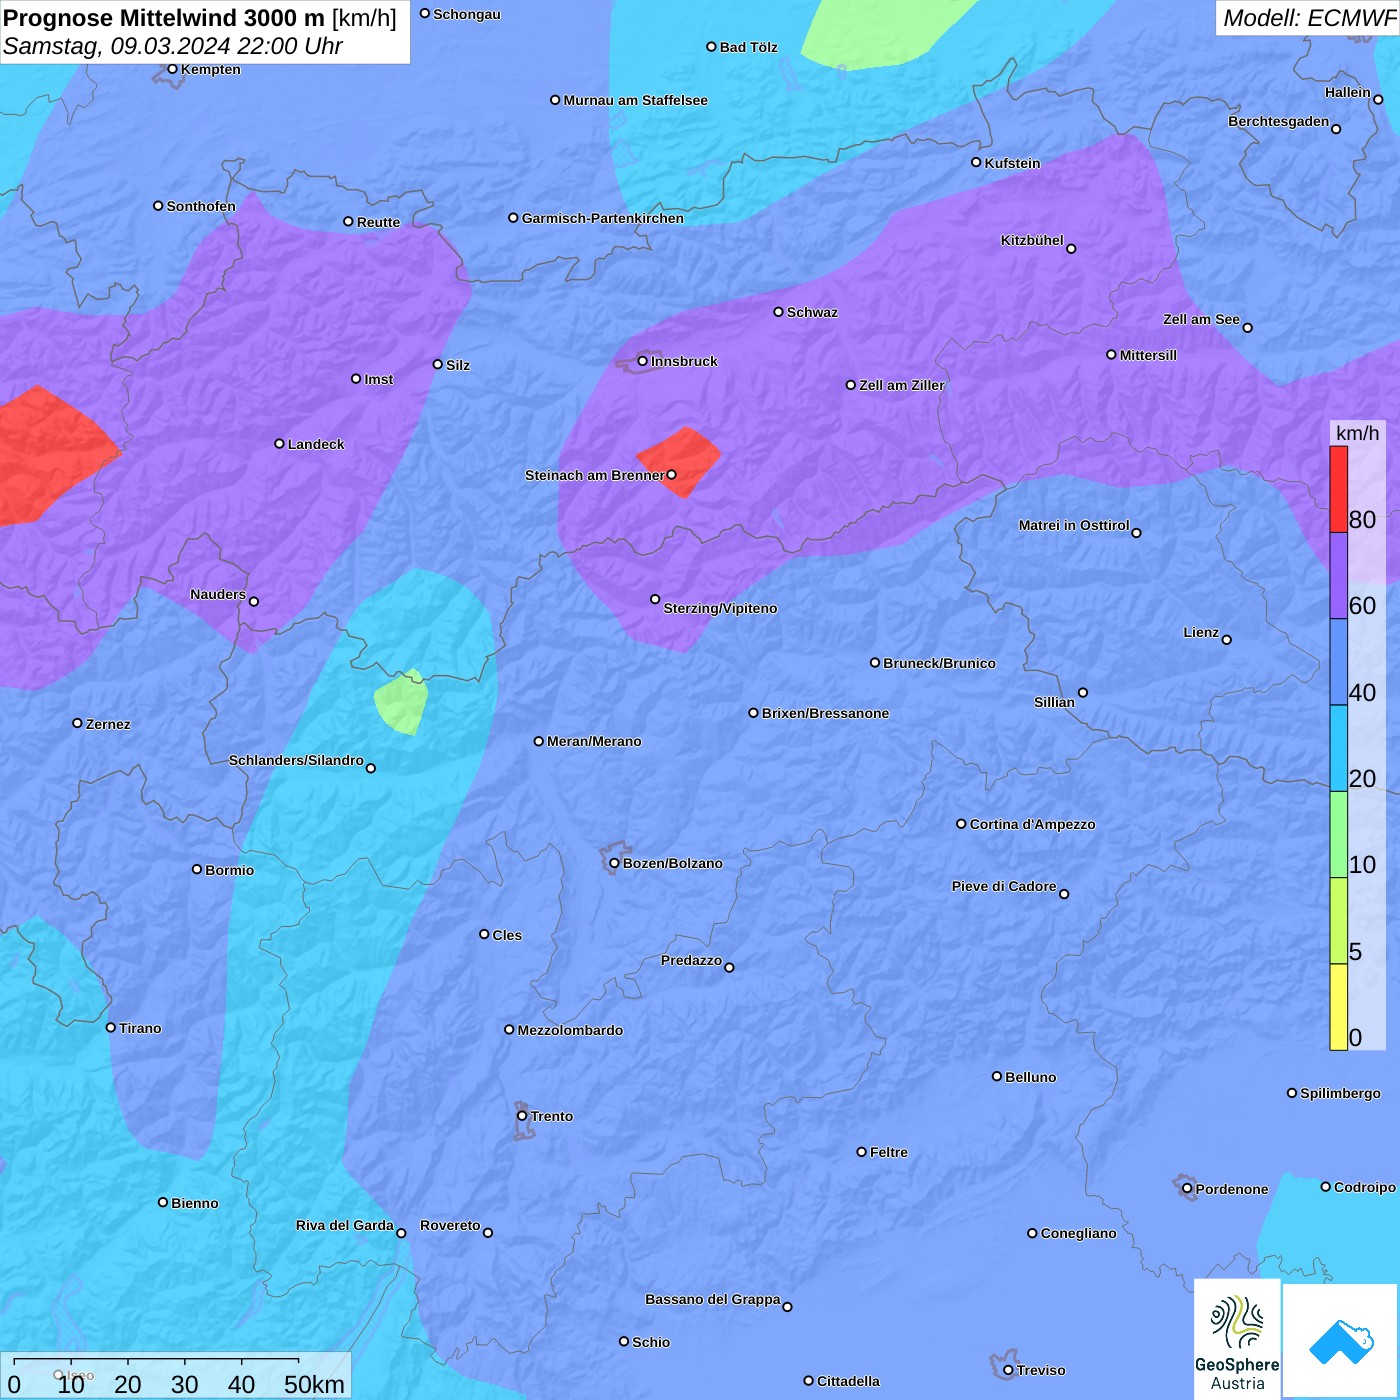The image size is (1400, 1400).
Task: Click the Innsbruck city marker
Action: (643, 361)
